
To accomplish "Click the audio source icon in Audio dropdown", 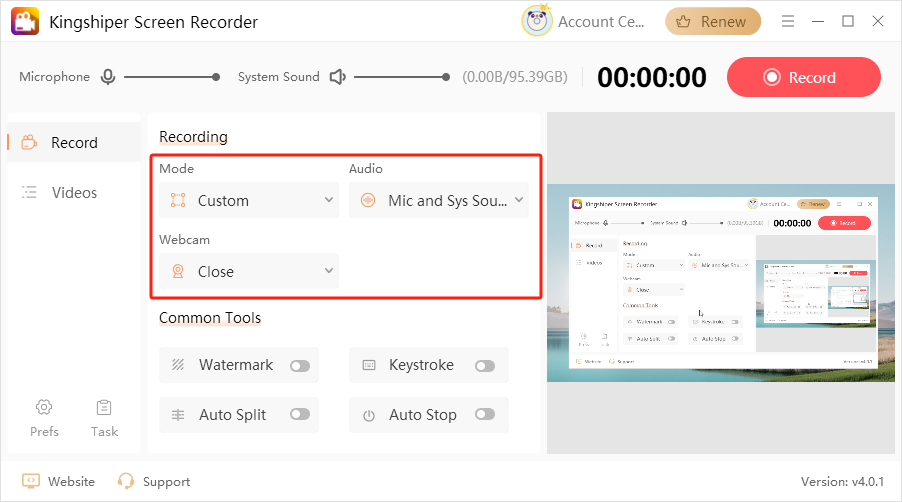I will click(368, 200).
